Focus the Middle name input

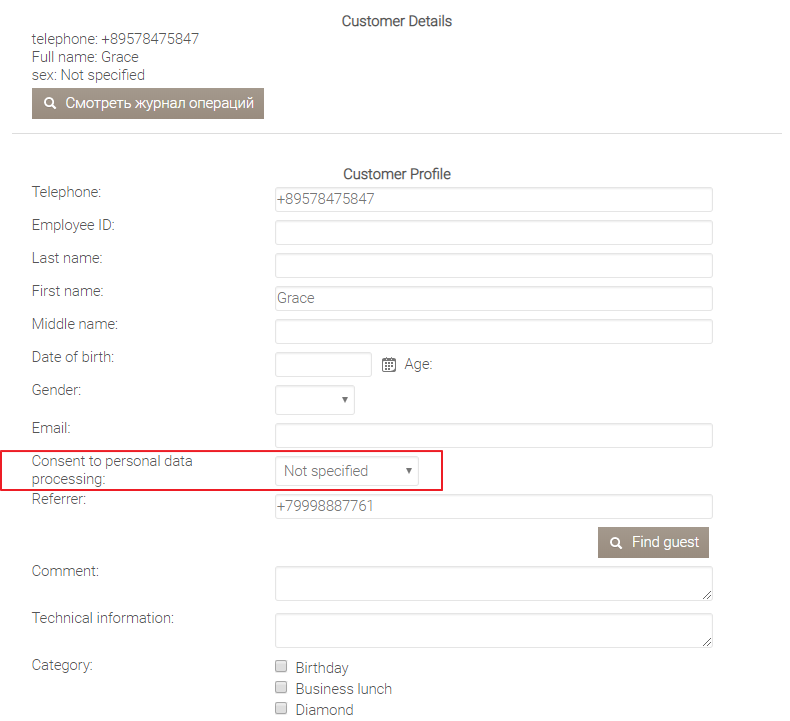click(x=493, y=331)
